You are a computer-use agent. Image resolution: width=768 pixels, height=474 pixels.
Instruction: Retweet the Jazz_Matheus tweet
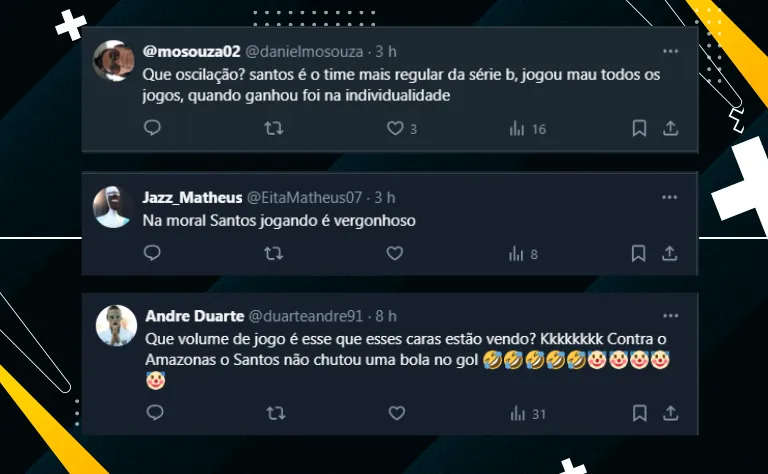click(273, 254)
